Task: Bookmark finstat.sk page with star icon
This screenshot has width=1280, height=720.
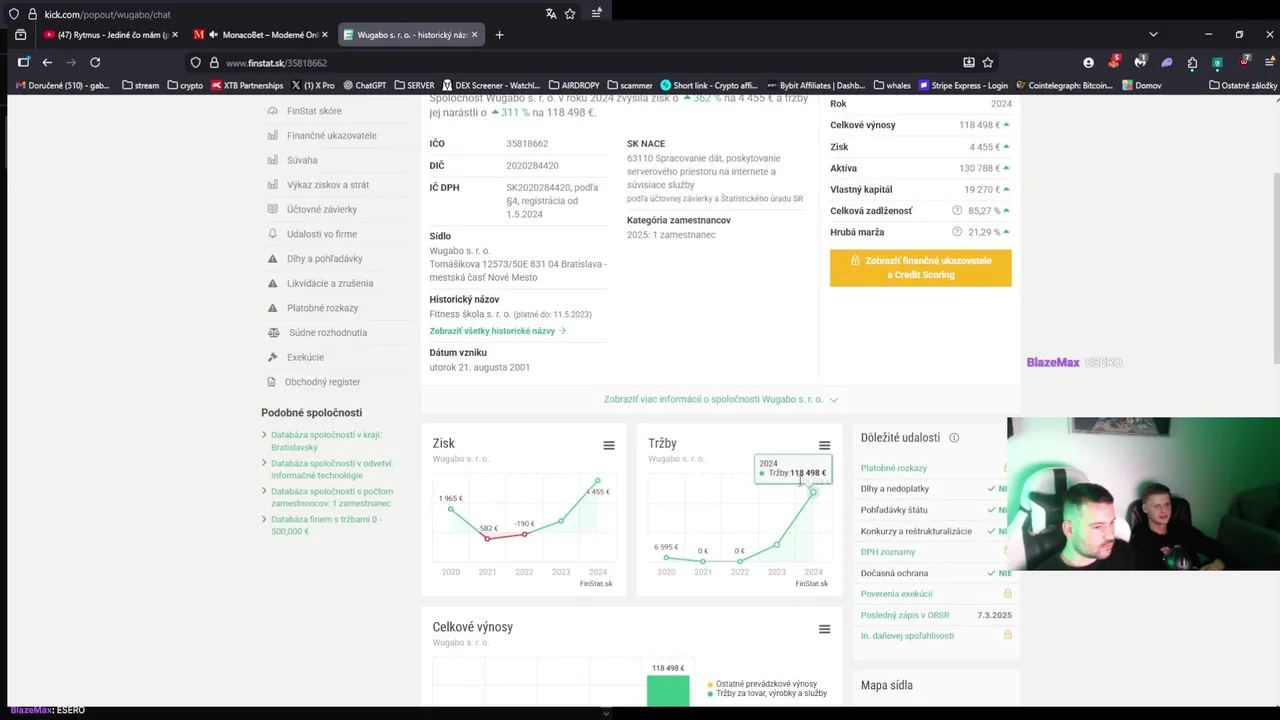Action: [x=988, y=62]
